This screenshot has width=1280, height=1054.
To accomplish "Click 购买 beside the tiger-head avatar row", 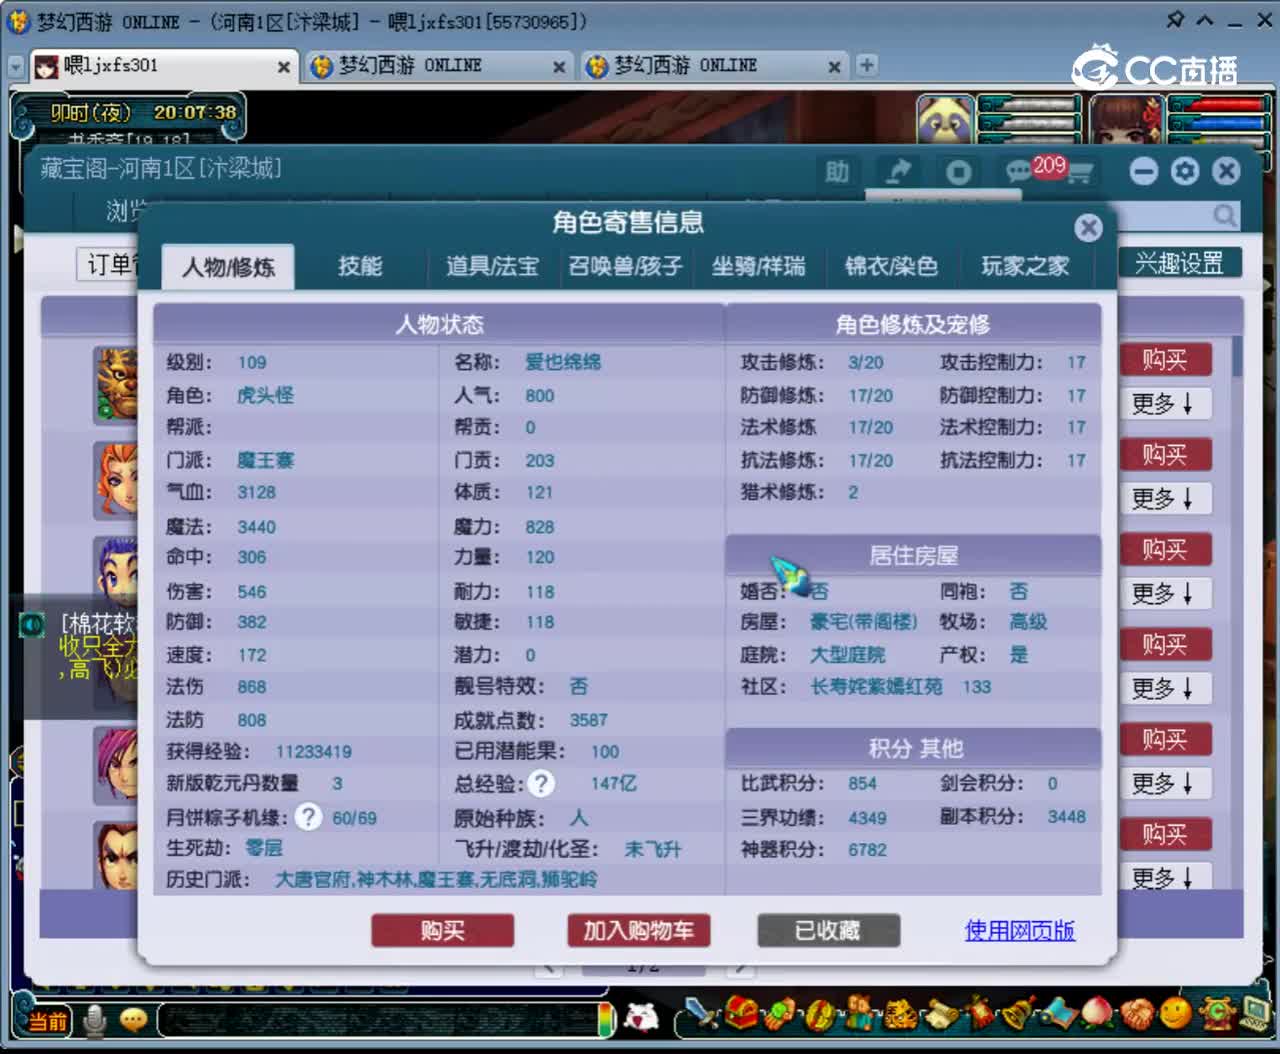I will click(1165, 359).
